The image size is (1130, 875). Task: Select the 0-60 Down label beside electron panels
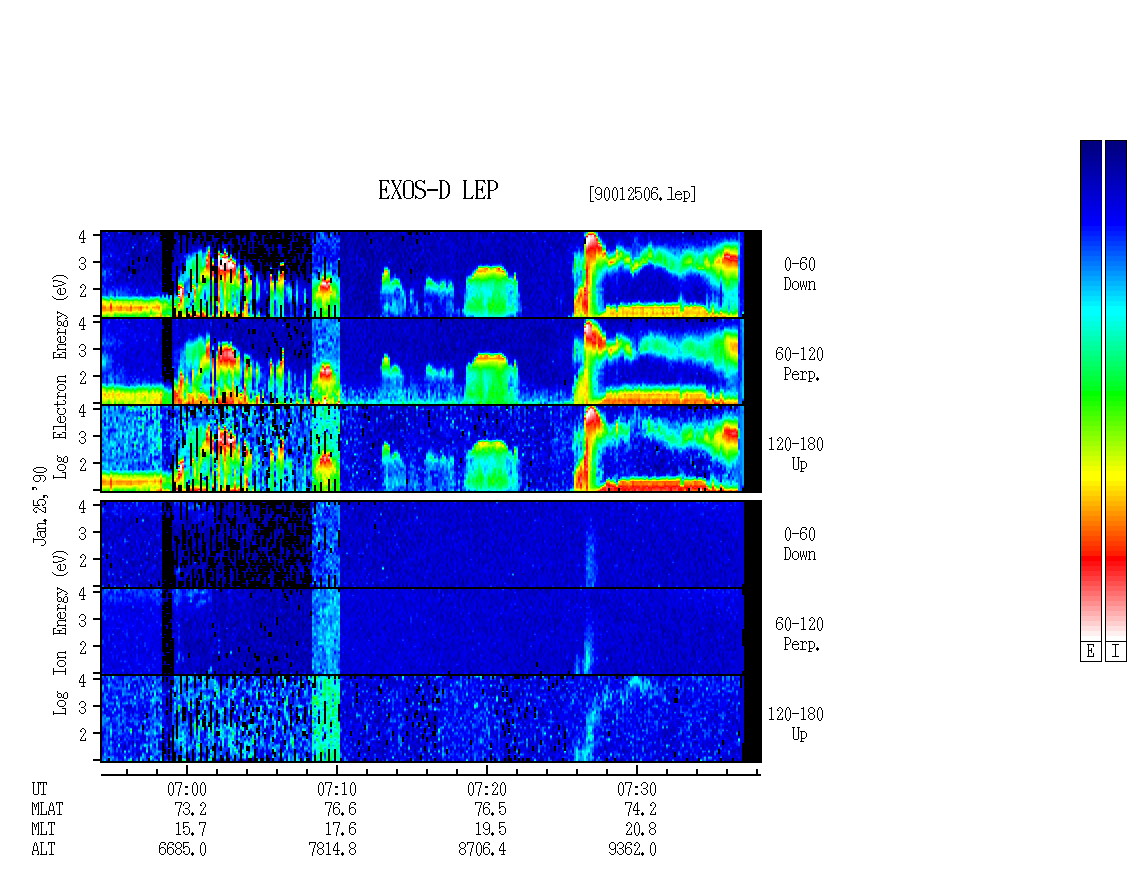pos(800,274)
